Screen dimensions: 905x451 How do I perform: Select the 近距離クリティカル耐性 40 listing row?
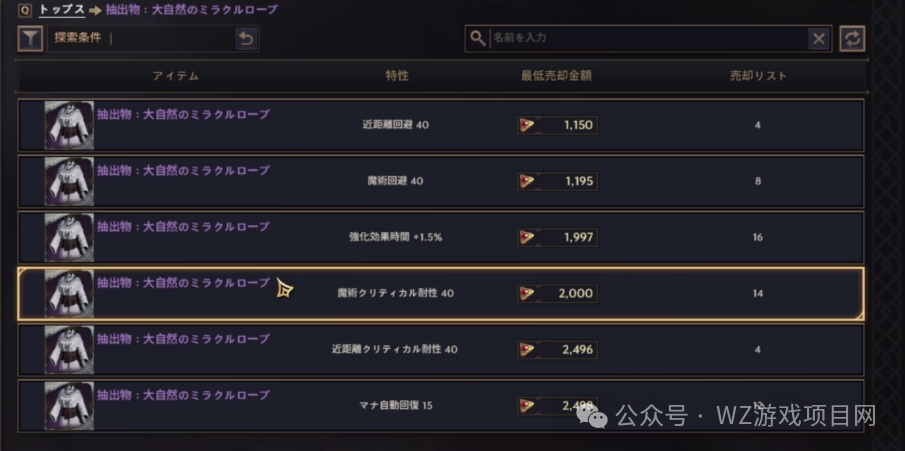point(440,350)
